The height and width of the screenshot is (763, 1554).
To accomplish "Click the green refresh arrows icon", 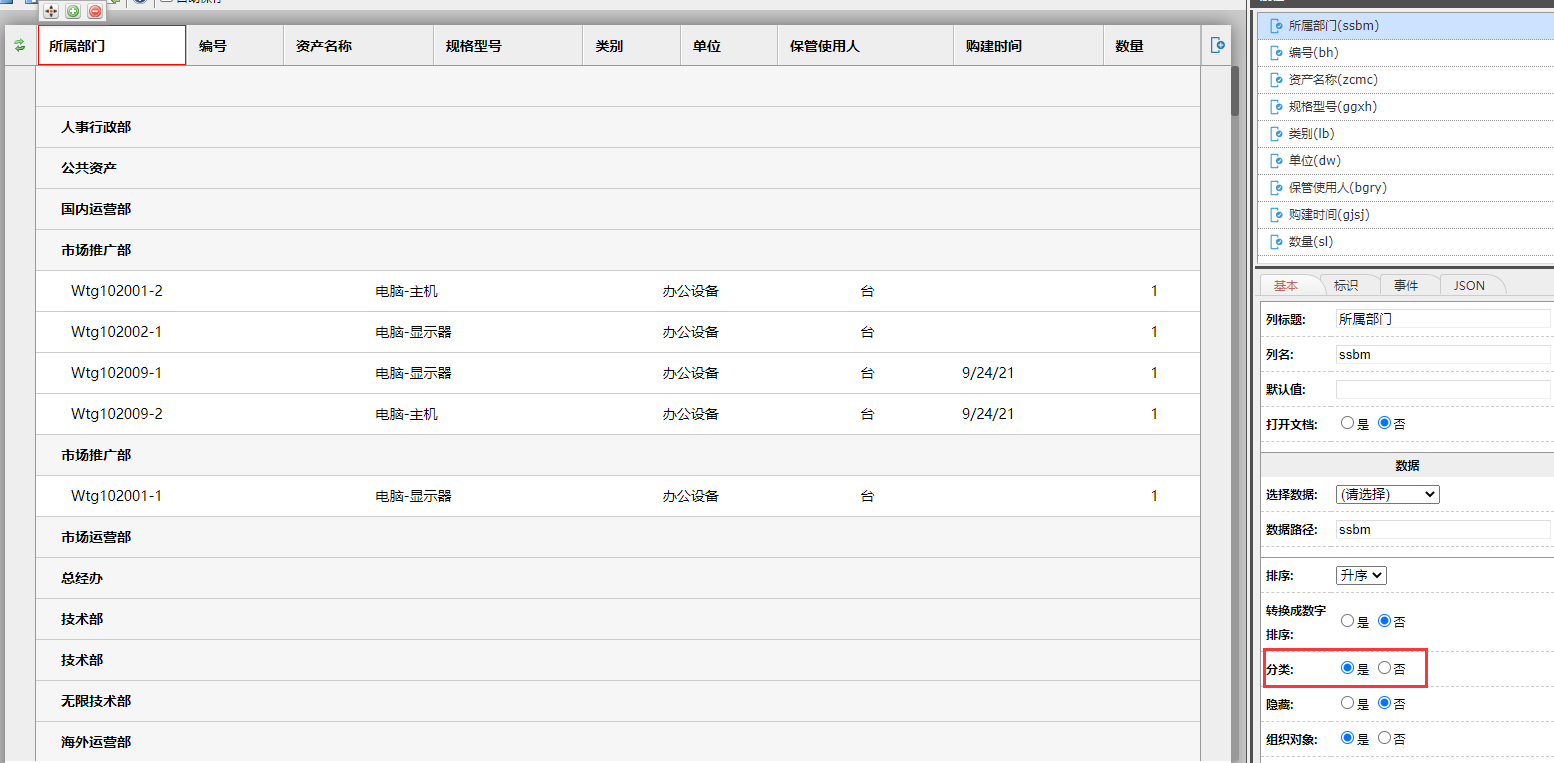I will 19,45.
